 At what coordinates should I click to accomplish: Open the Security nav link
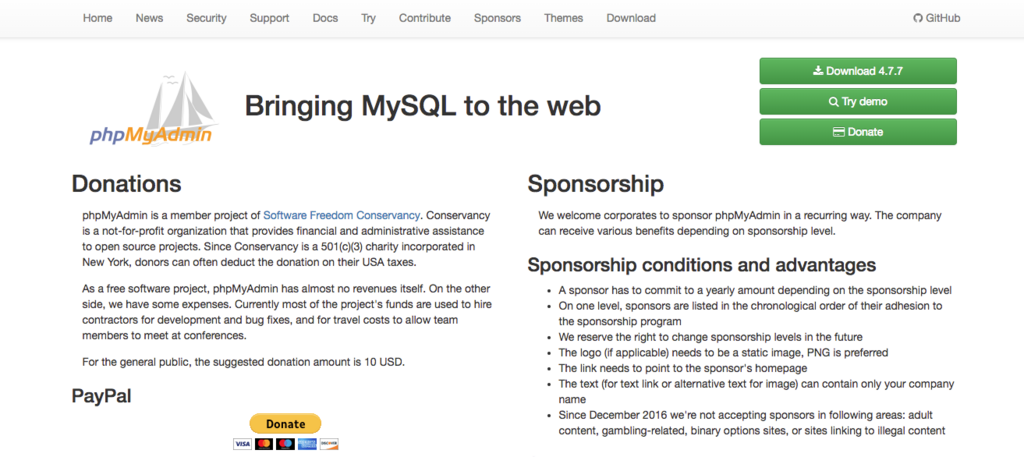point(206,18)
